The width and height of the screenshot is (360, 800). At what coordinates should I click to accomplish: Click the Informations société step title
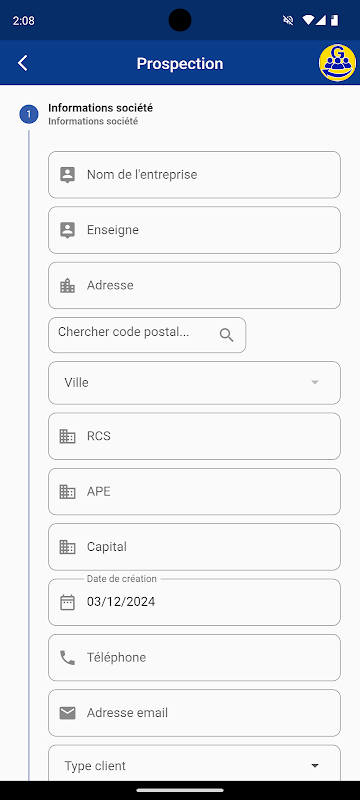pos(100,108)
